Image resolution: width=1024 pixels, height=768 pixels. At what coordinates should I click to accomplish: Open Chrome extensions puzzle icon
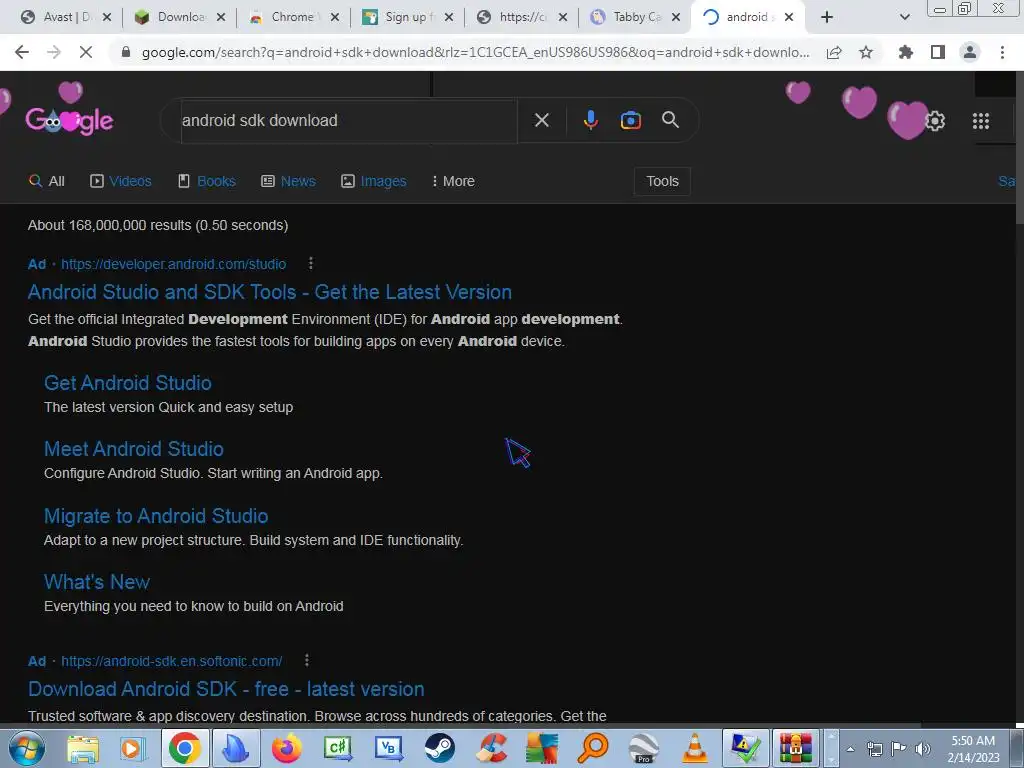(x=905, y=52)
